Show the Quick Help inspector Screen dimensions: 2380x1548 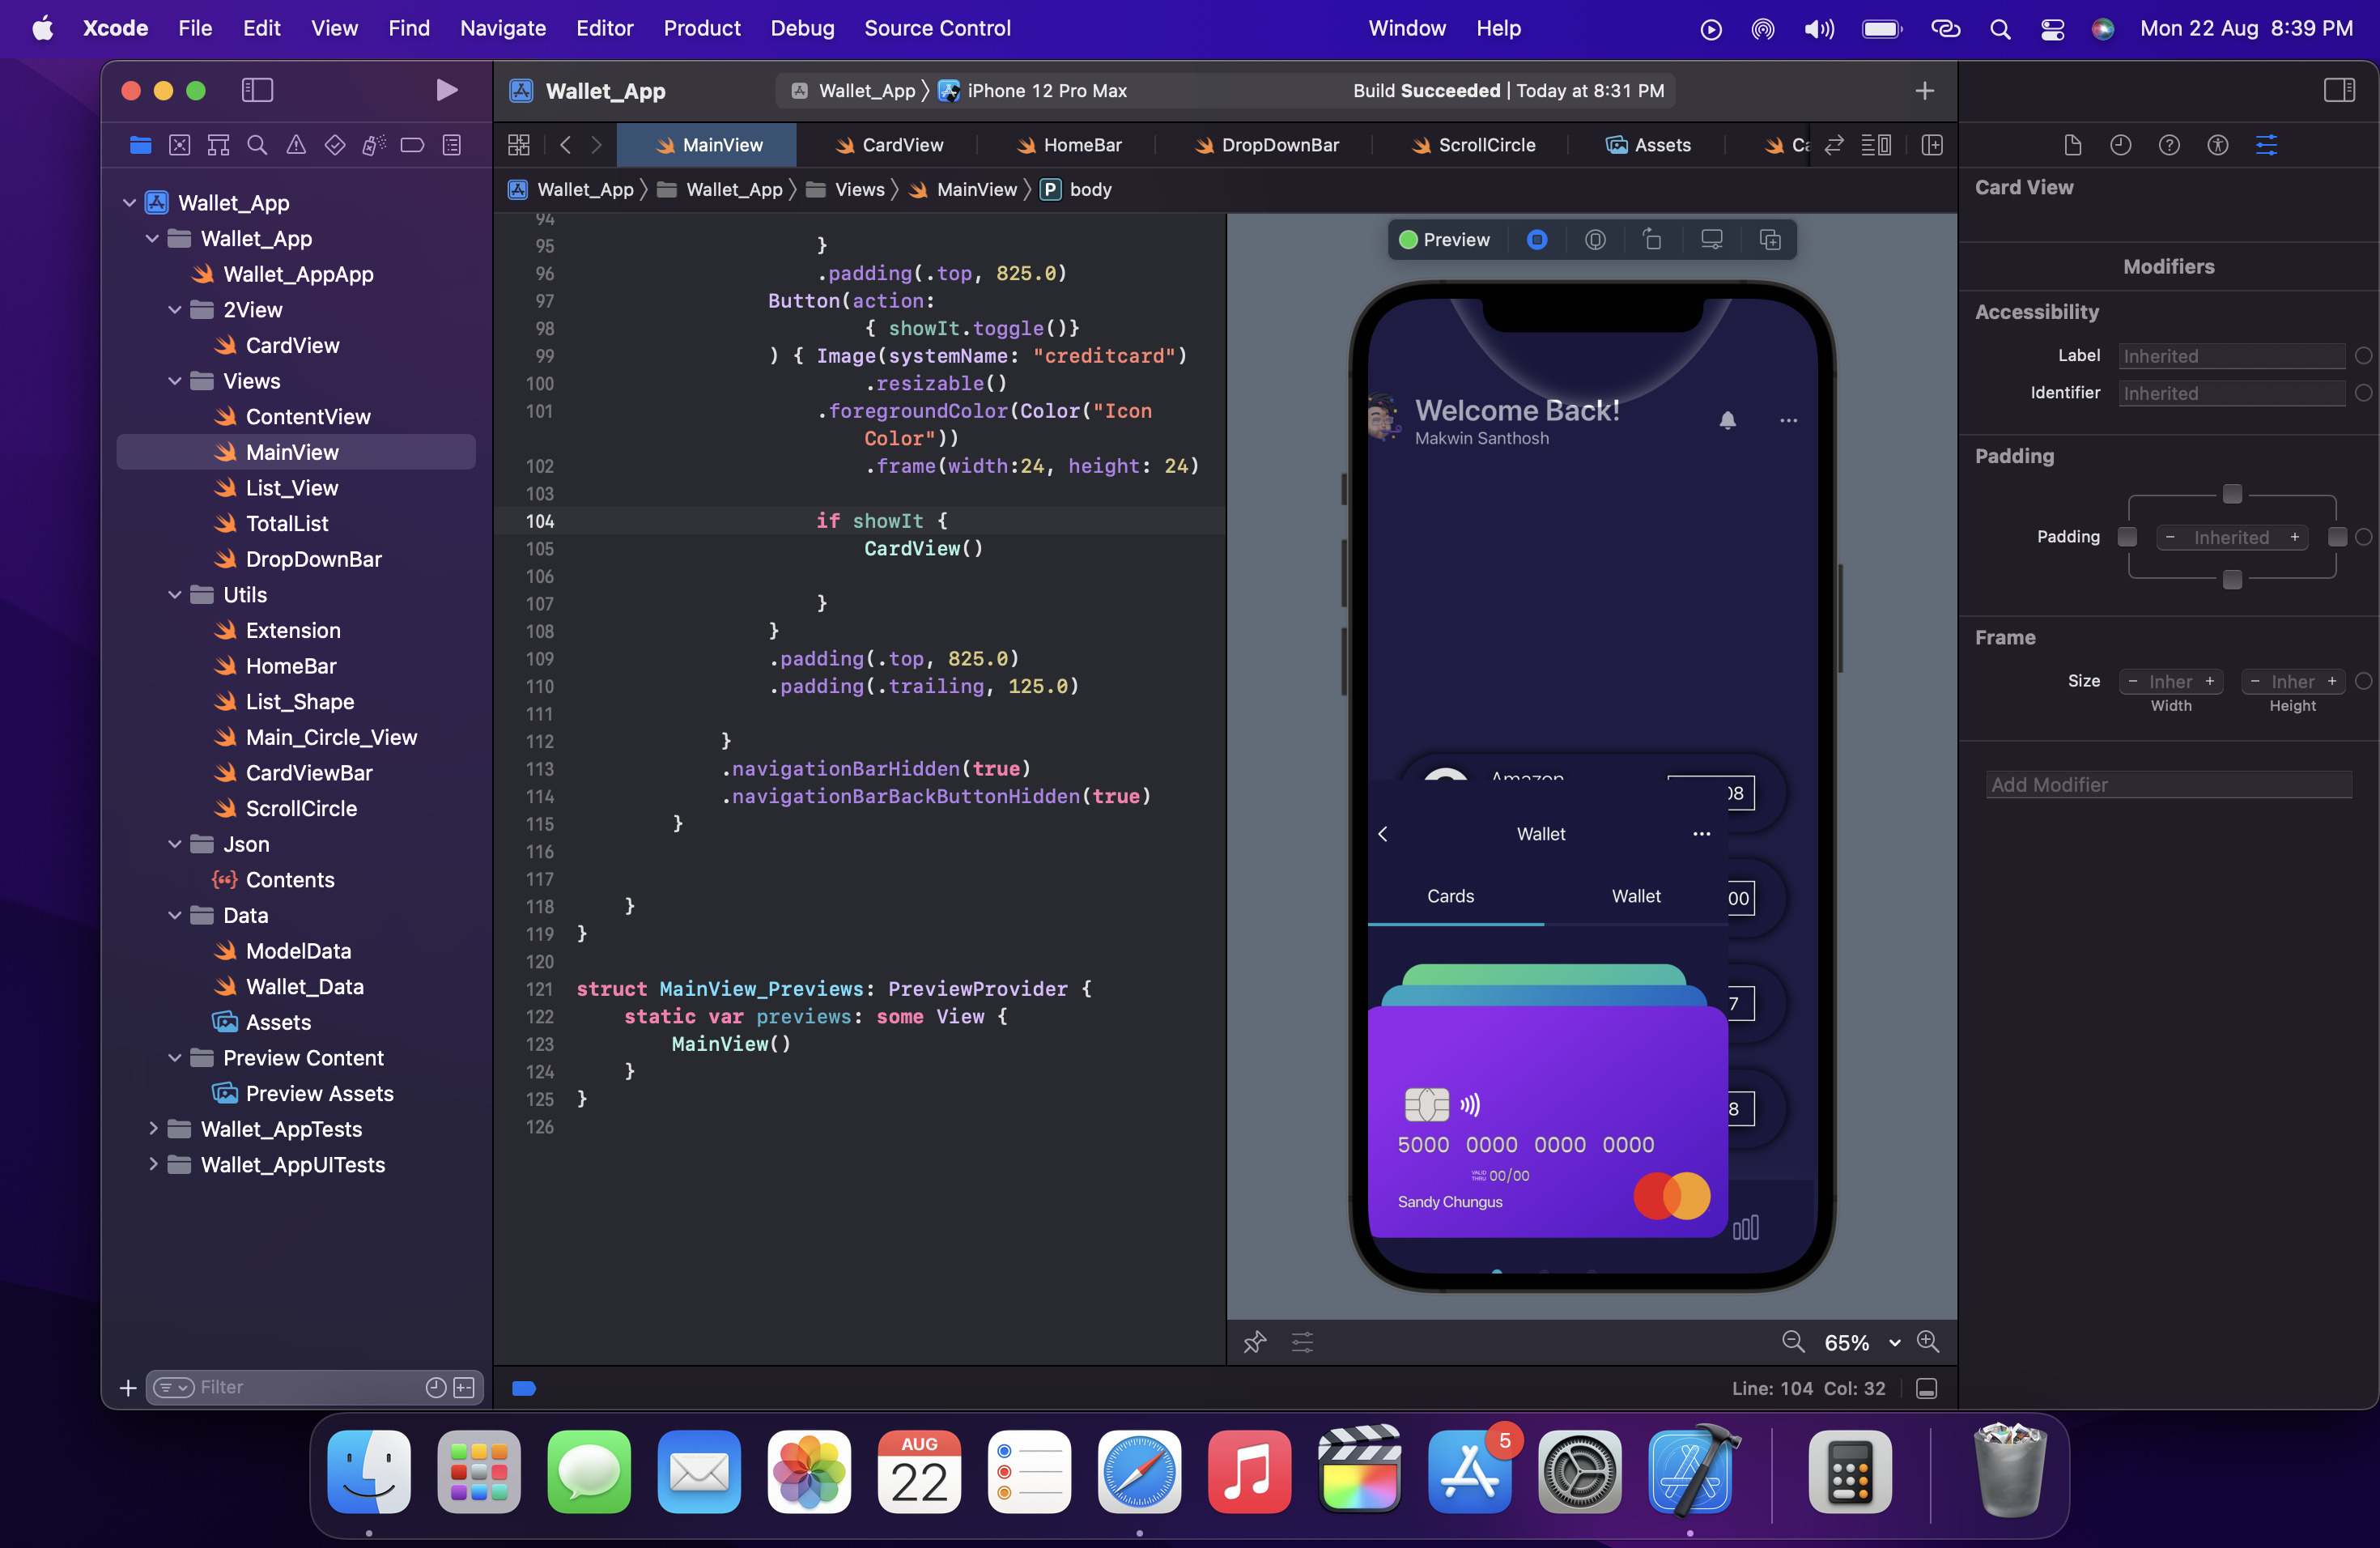(2169, 145)
